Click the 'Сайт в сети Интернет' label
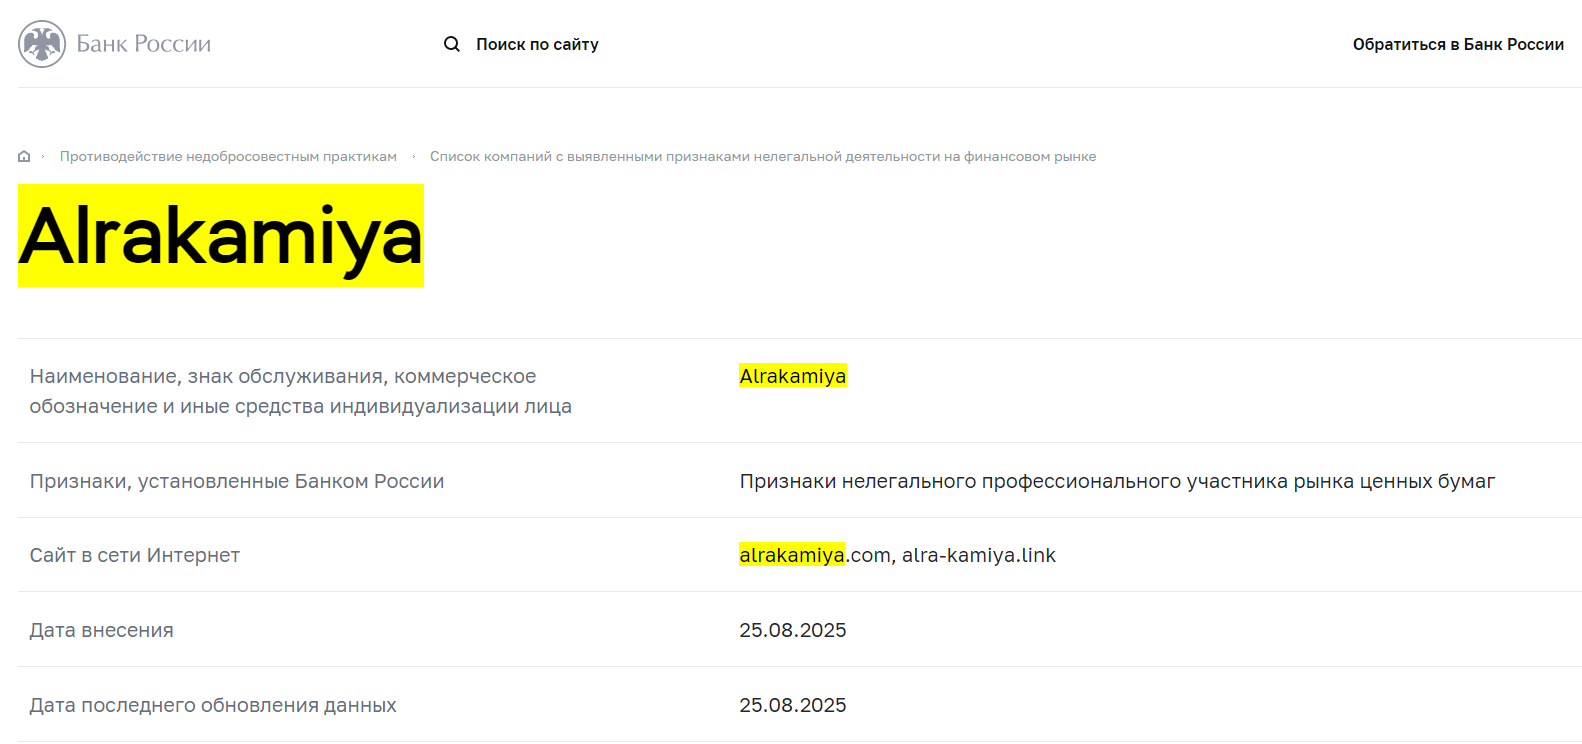 point(135,555)
